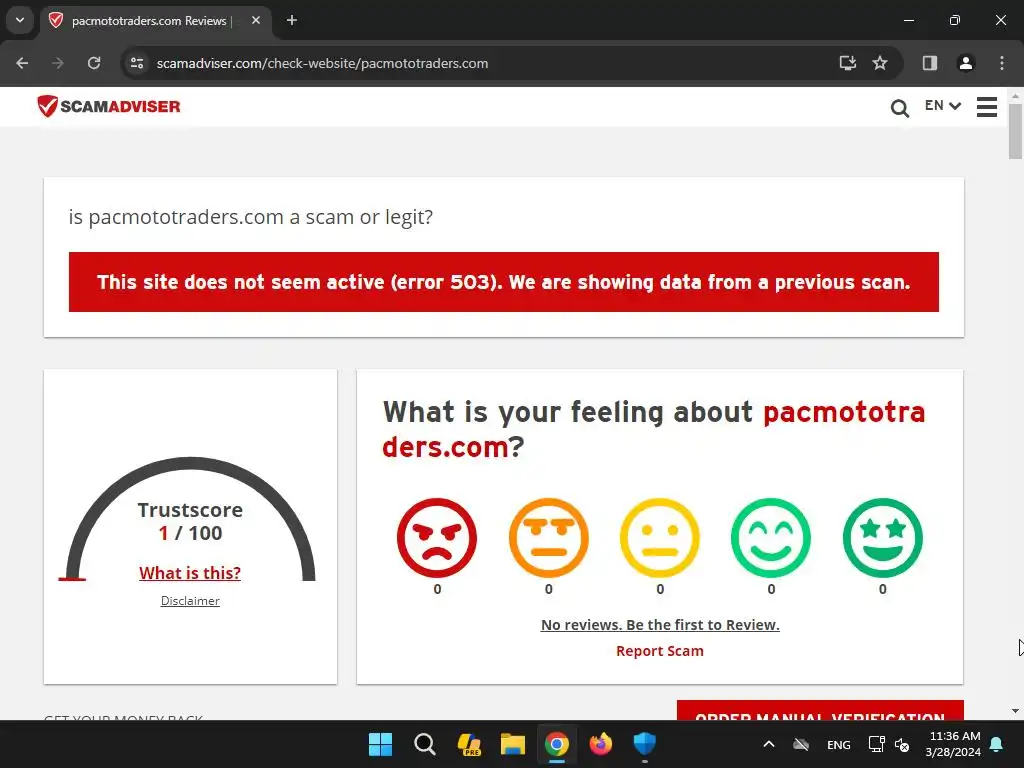The width and height of the screenshot is (1024, 768).
Task: Close the pacmototraders.com Reviews tab
Action: 256,20
